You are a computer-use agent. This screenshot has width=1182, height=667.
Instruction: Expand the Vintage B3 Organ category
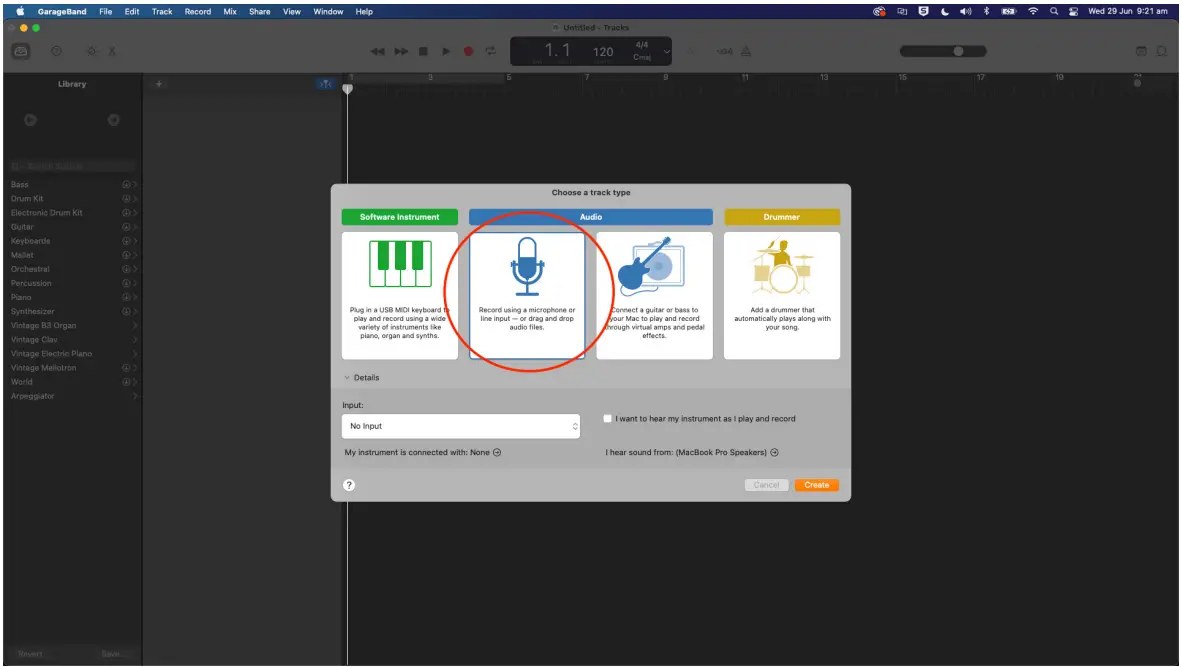click(x=135, y=326)
